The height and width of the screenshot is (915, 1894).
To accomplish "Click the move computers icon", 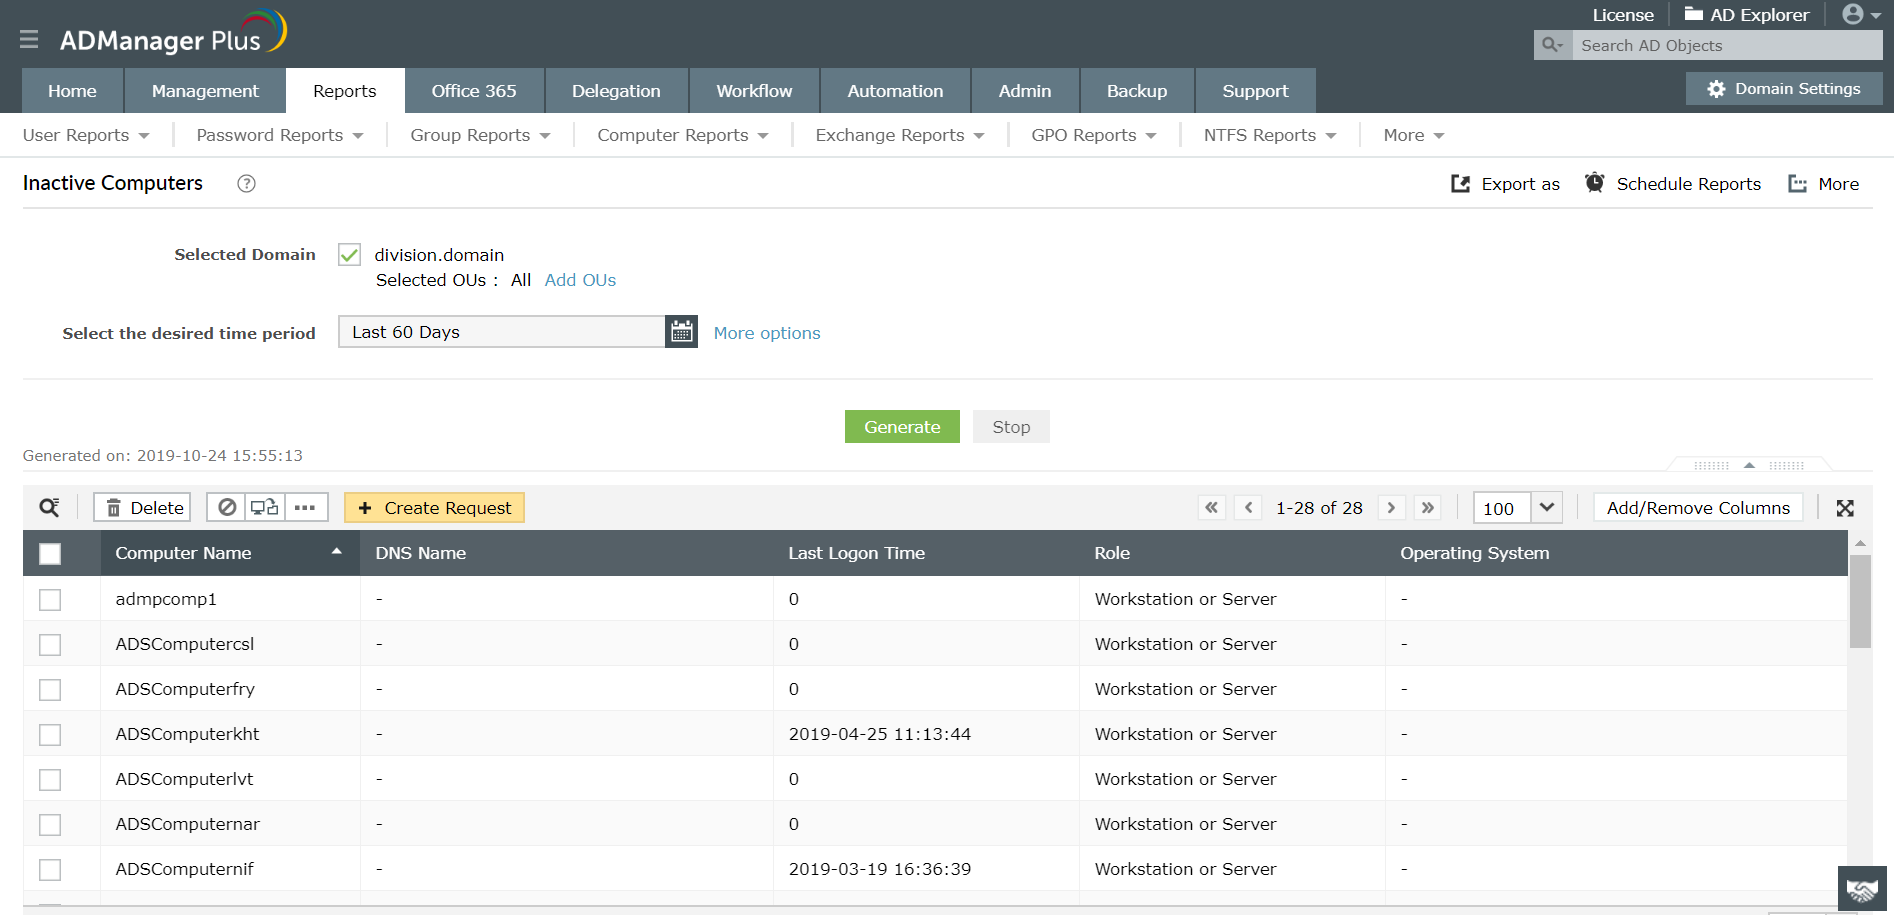I will pos(265,508).
